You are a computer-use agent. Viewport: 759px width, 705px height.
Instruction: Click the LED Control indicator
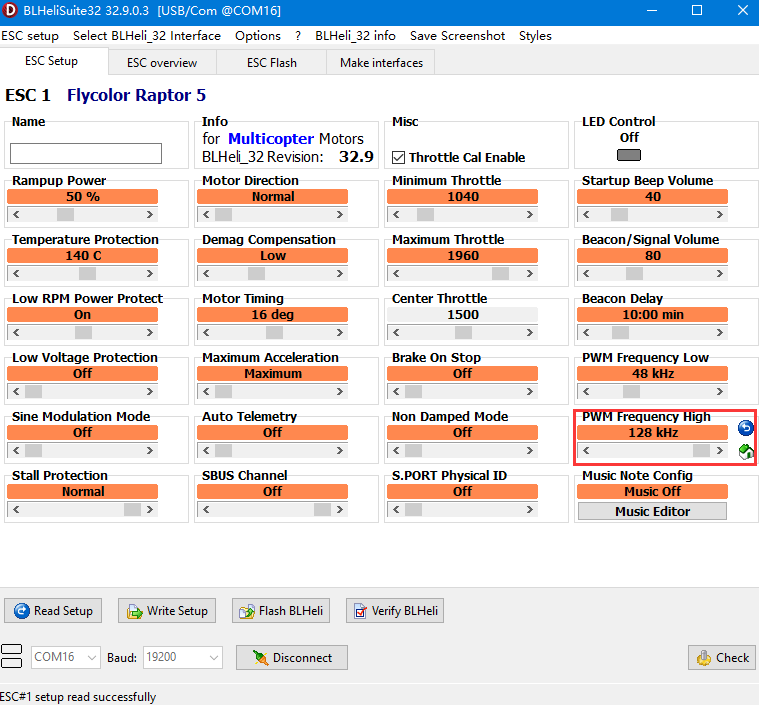629,155
